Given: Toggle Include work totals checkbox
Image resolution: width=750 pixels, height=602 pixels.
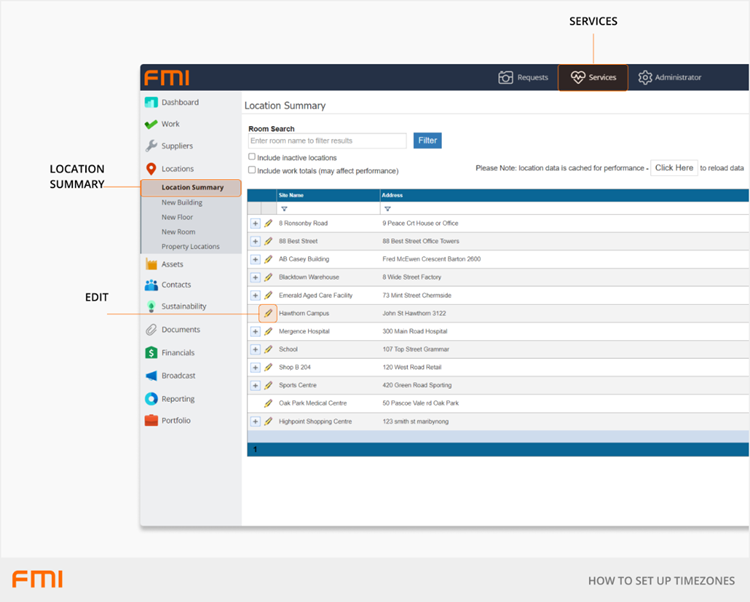Looking at the screenshot, I should [252, 170].
